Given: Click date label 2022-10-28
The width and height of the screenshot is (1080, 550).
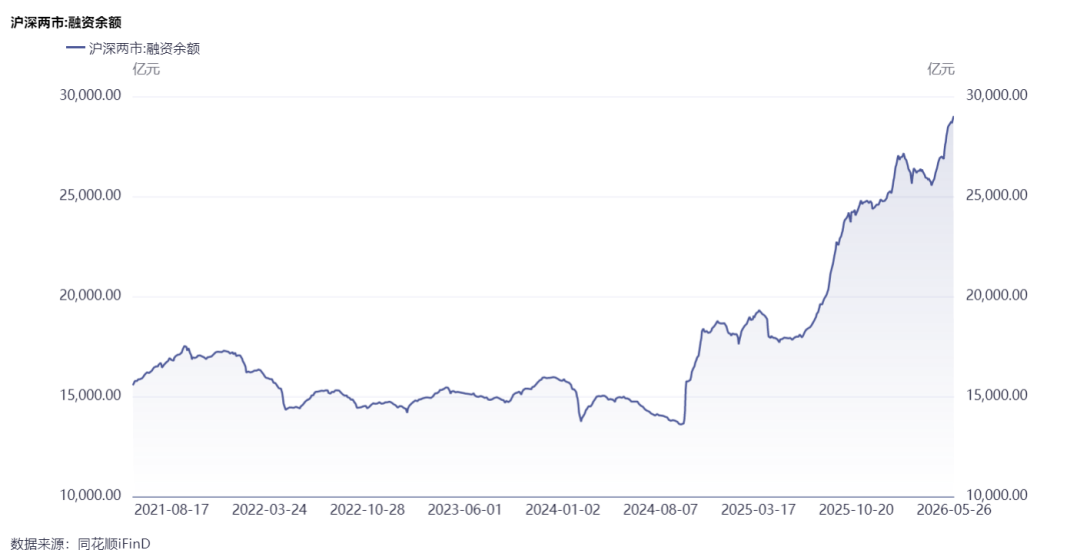Looking at the screenshot, I should [367, 510].
